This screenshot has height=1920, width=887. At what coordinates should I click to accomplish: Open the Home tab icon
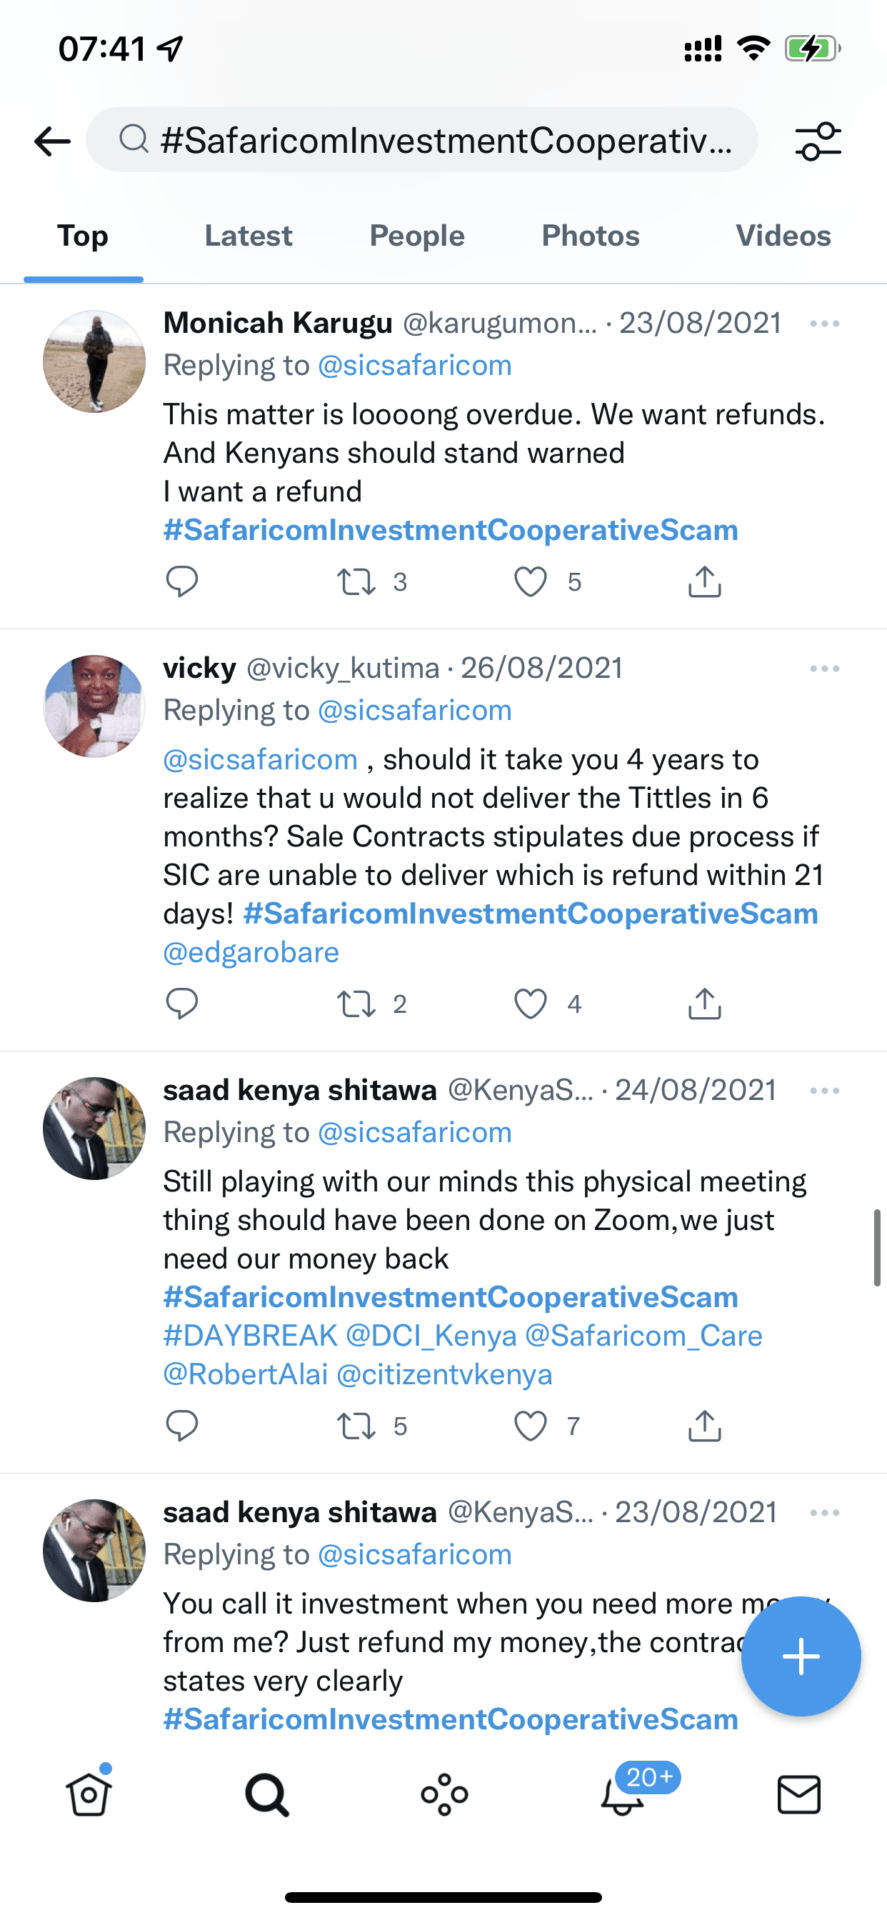89,1794
